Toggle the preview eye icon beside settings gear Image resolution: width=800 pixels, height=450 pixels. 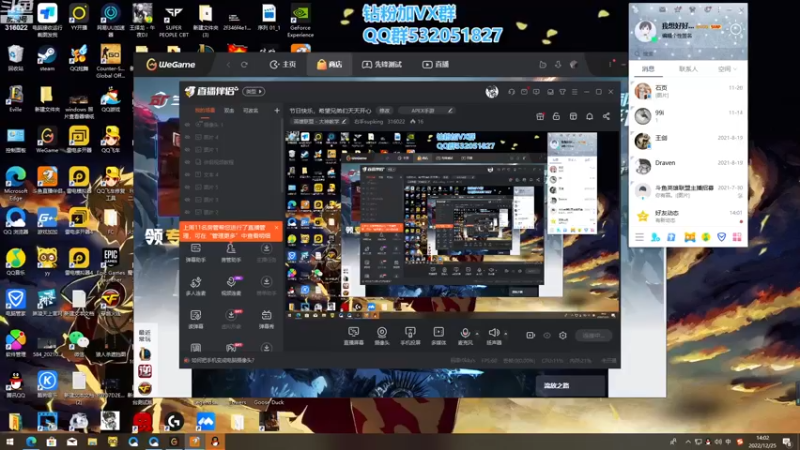tap(547, 336)
